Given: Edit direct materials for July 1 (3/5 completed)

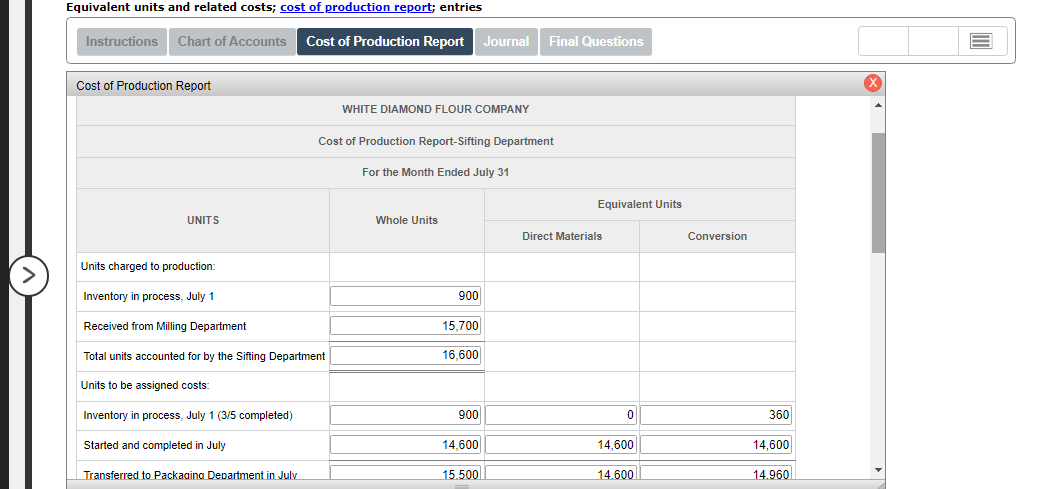Looking at the screenshot, I should click(561, 415).
